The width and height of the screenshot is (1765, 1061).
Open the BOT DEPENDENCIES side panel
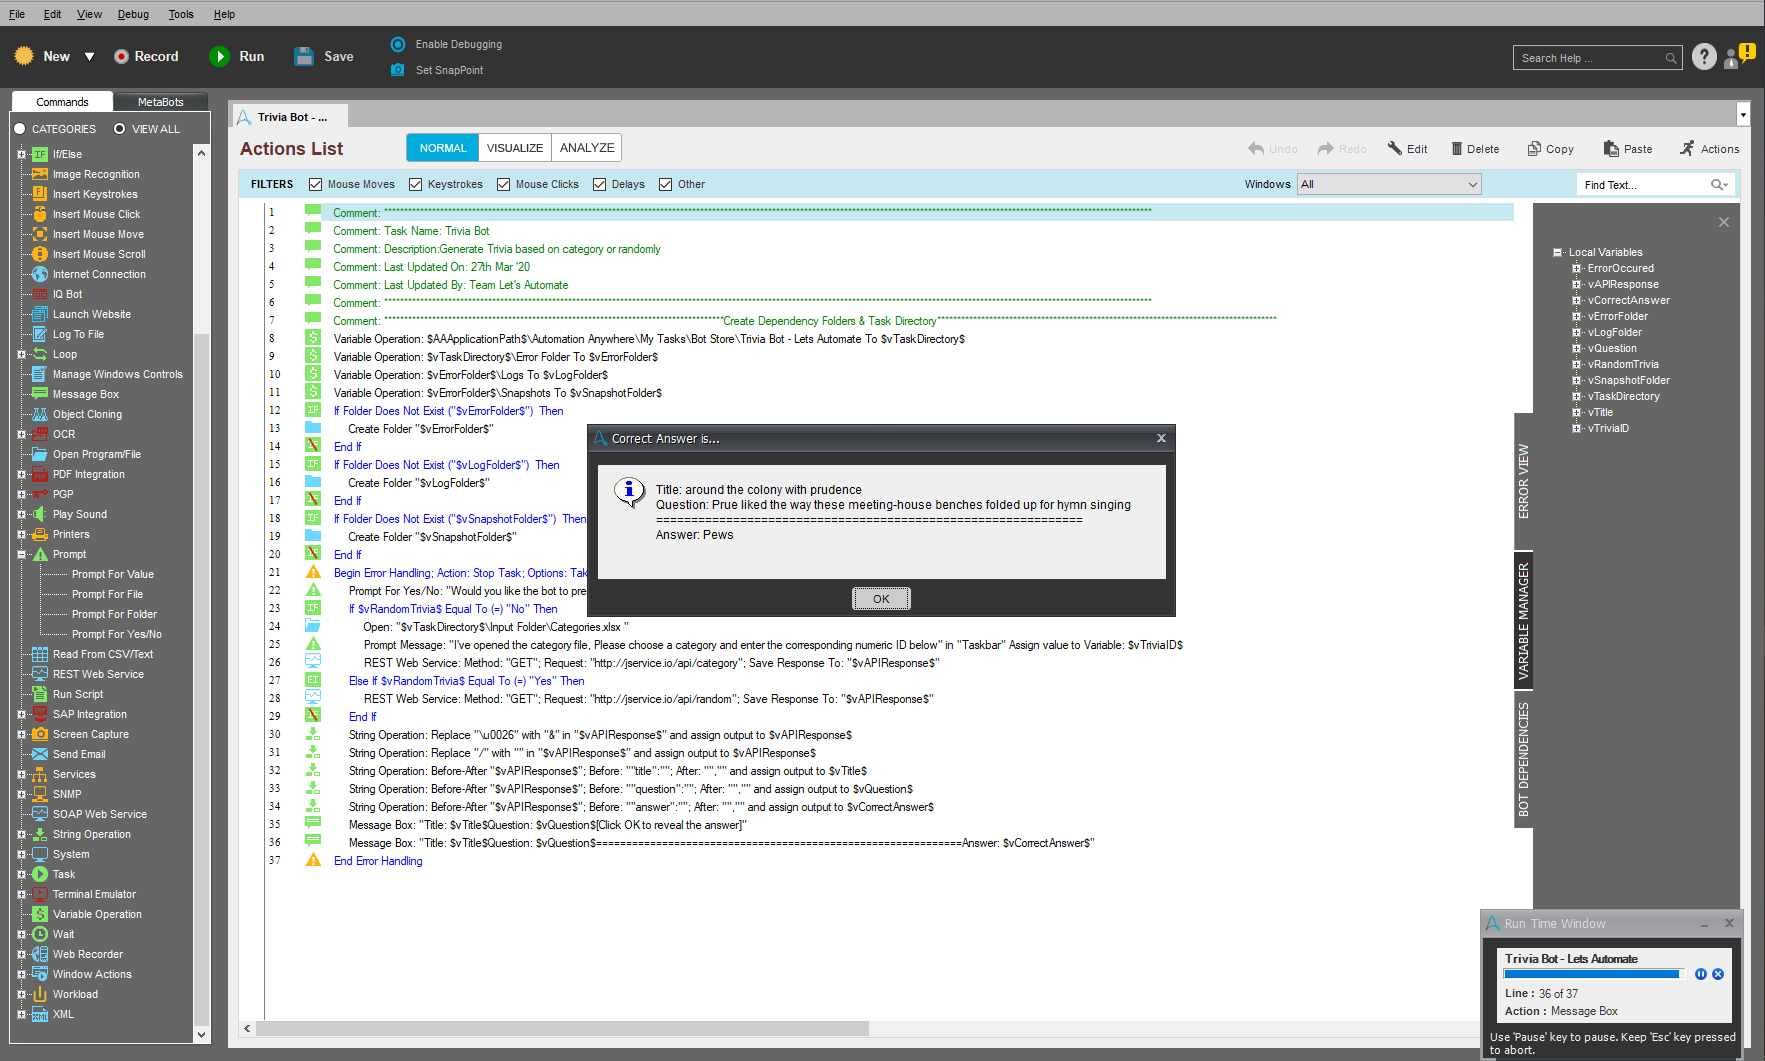click(1523, 759)
